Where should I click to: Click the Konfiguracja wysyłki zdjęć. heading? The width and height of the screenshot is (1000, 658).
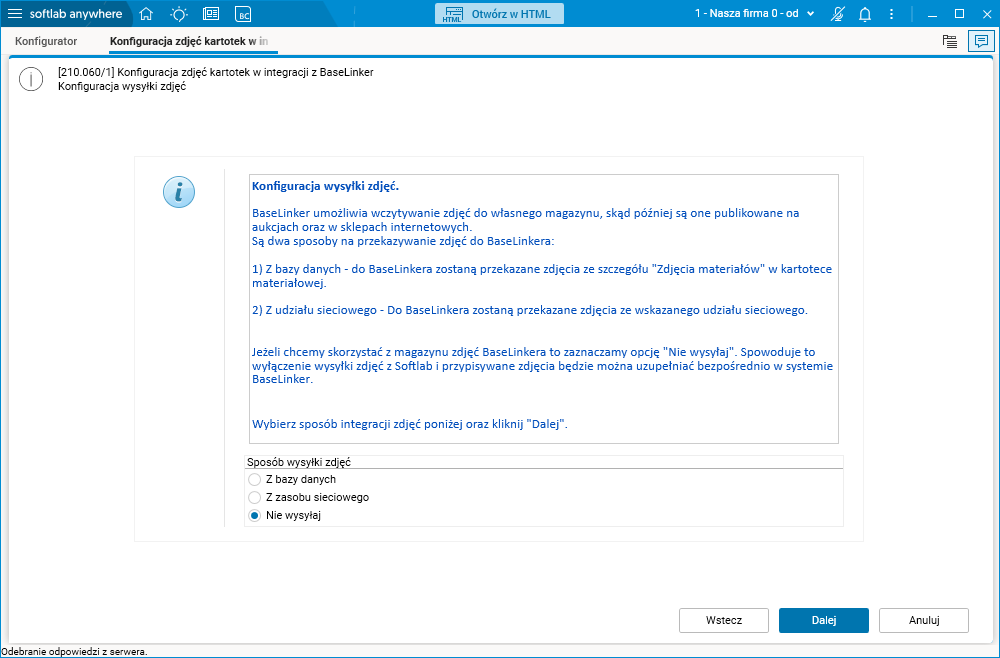click(325, 186)
